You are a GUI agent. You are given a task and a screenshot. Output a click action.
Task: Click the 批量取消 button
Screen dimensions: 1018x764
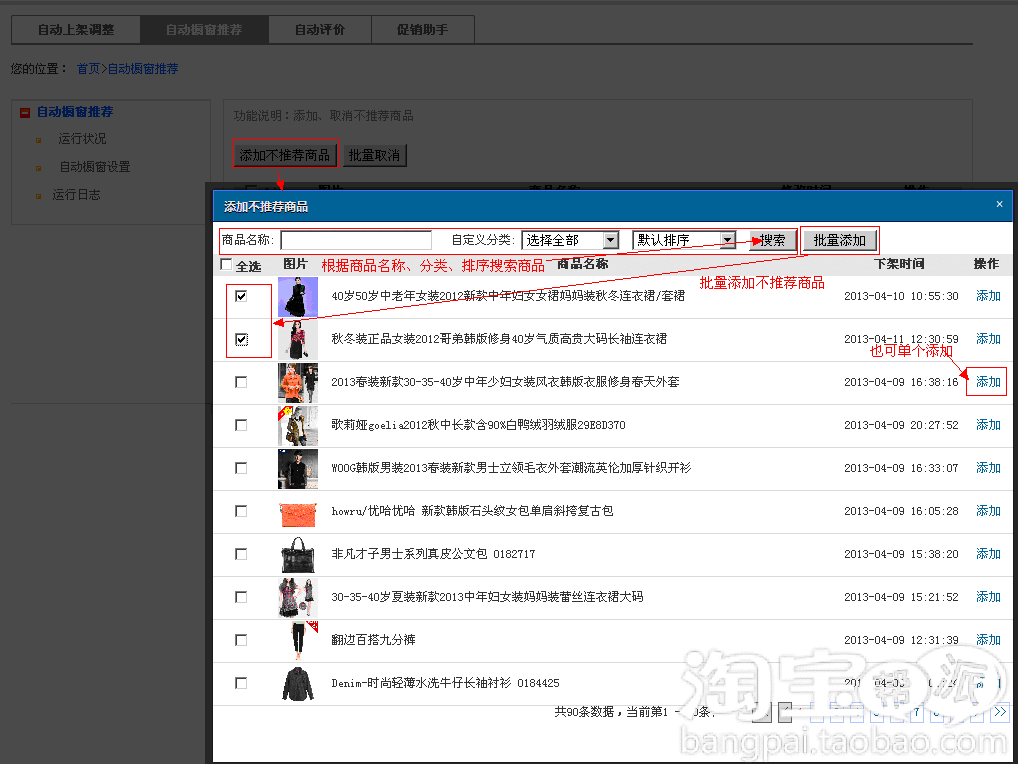pos(375,155)
